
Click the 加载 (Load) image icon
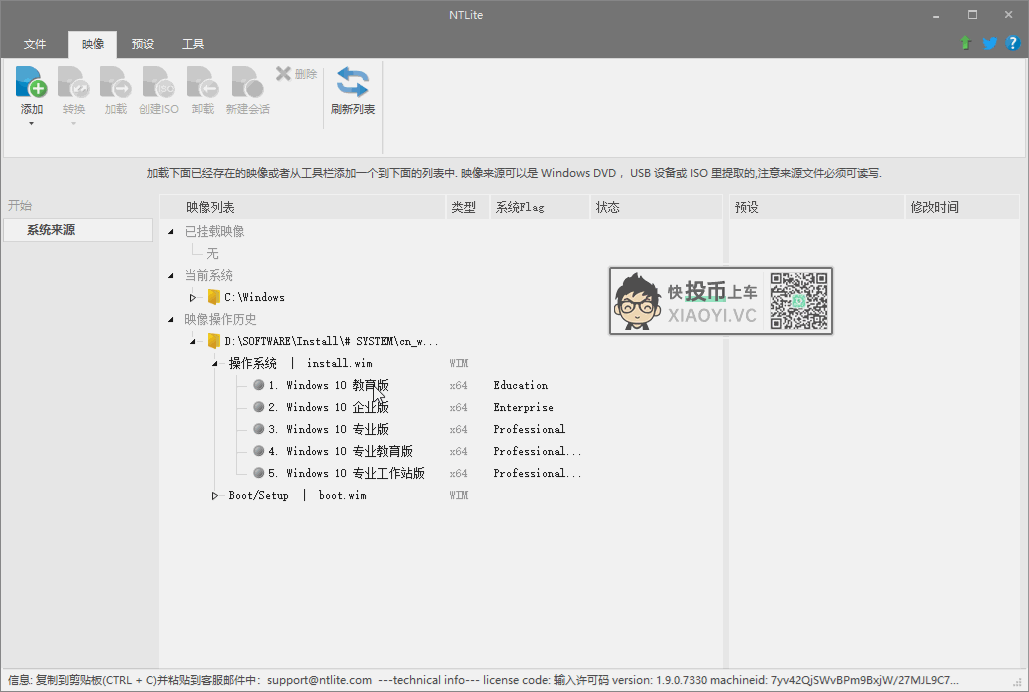coord(116,83)
